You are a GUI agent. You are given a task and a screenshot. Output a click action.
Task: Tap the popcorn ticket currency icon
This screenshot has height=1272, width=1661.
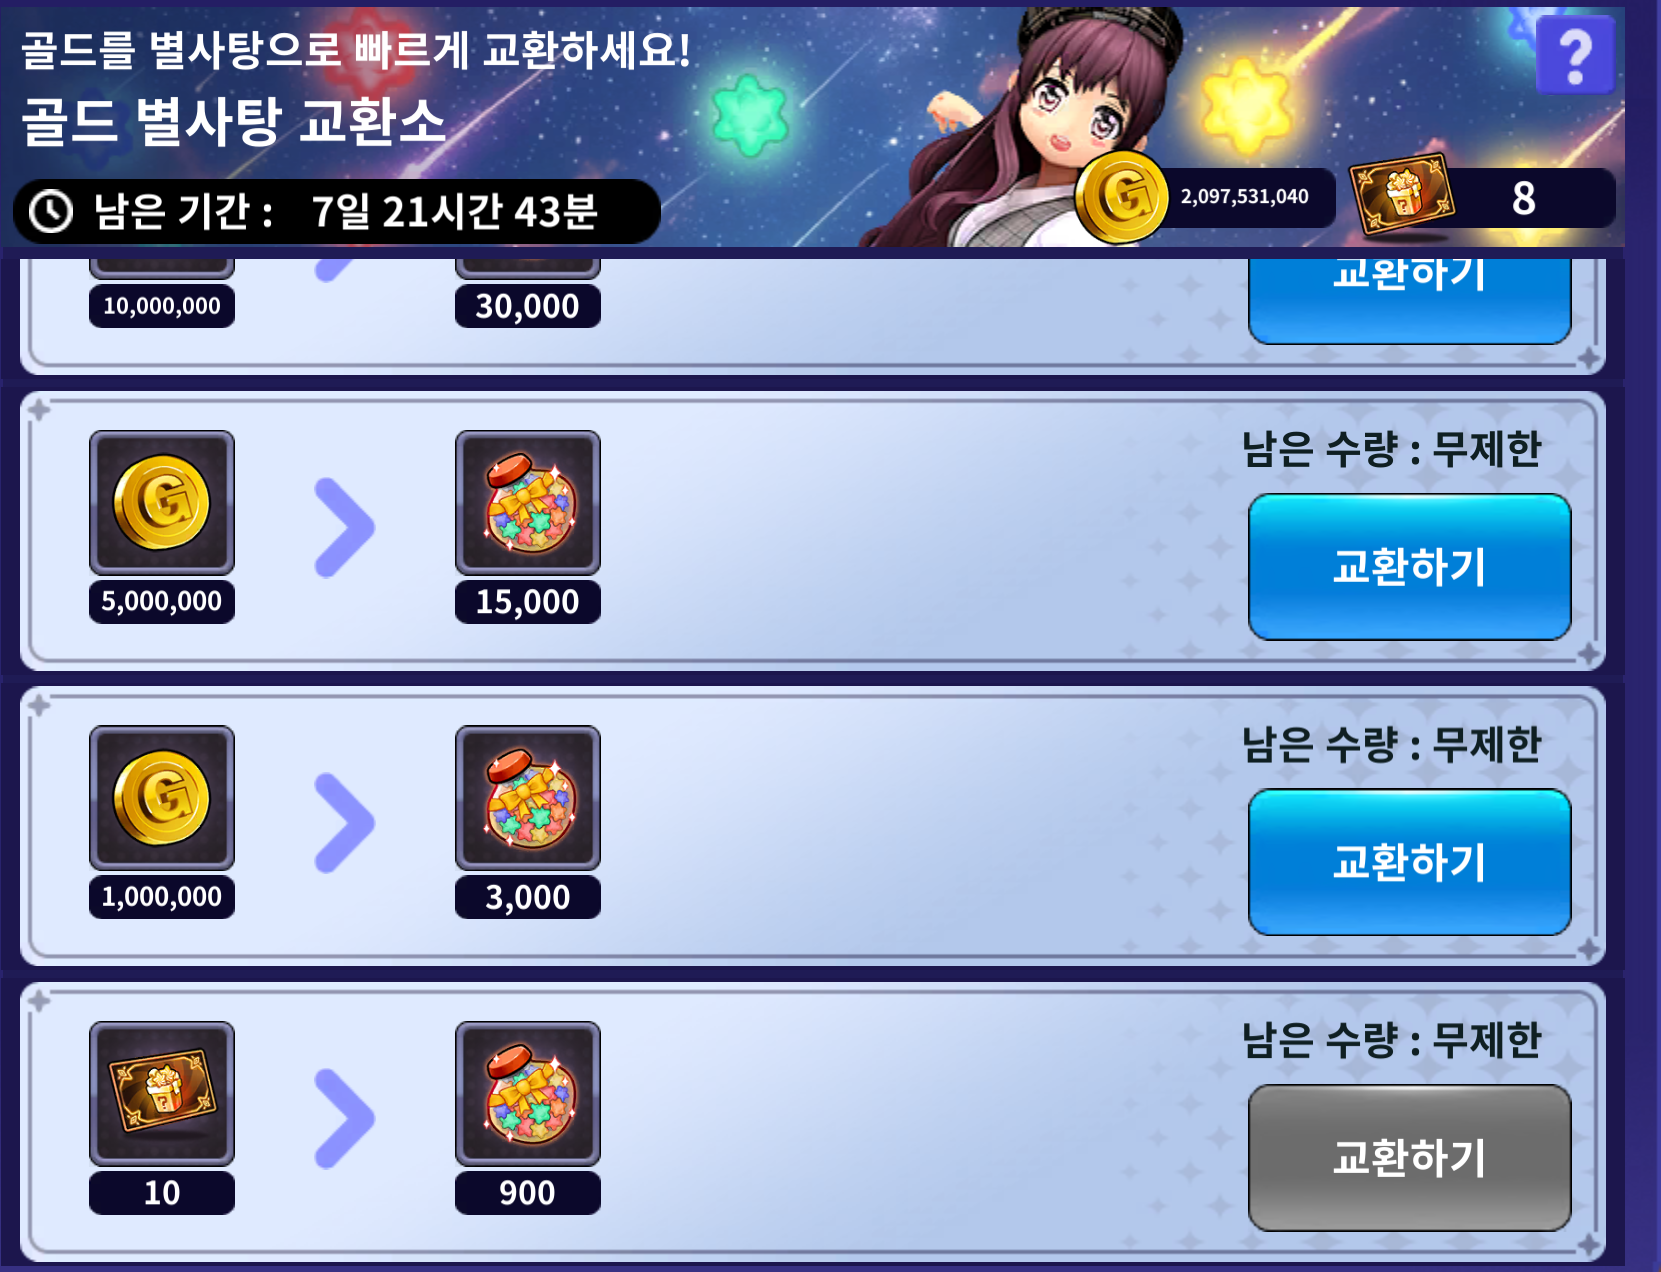point(1401,193)
